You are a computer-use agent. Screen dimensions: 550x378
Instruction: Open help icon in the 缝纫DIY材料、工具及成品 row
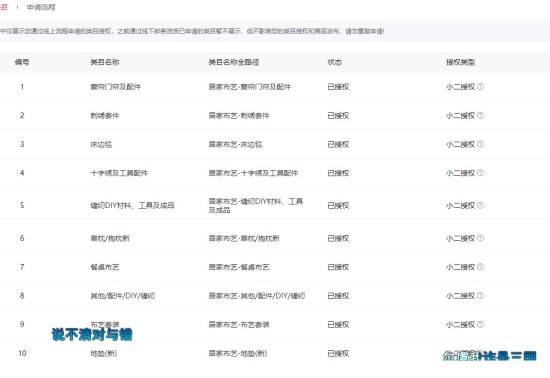pyautogui.click(x=481, y=205)
